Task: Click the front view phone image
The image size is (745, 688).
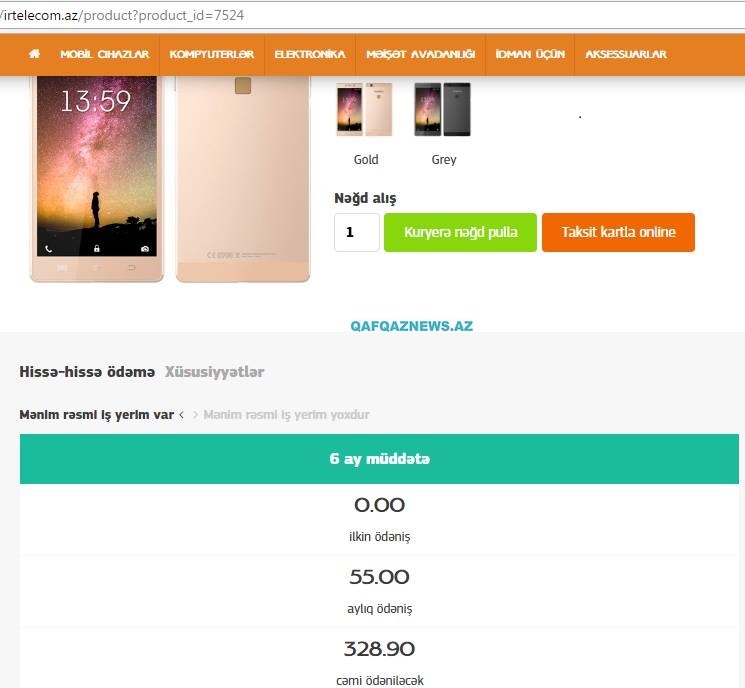Action: click(x=97, y=179)
